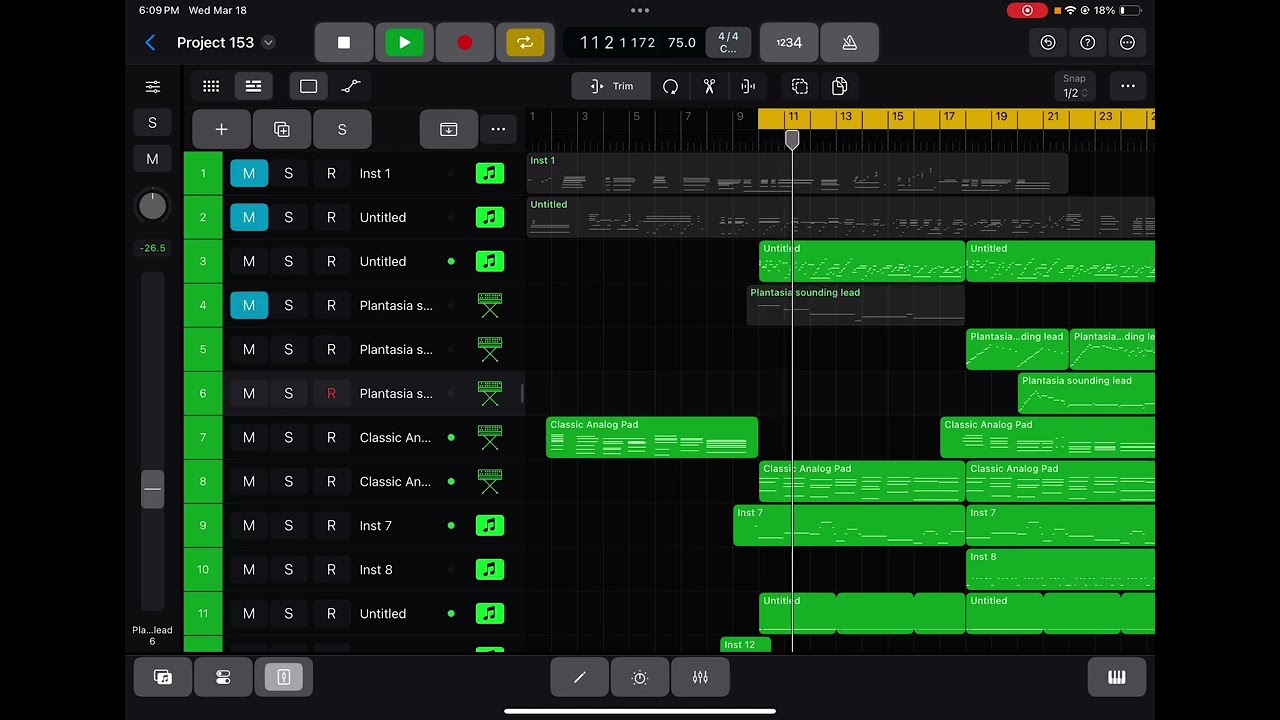Toggle the yellow cycle loop button
This screenshot has height=720, width=1280.
525,42
